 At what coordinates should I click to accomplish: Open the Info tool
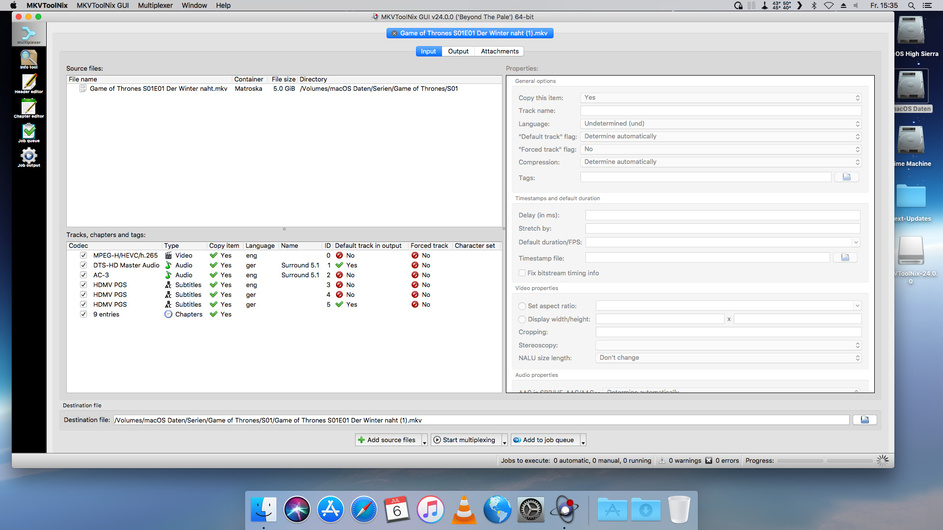28,60
